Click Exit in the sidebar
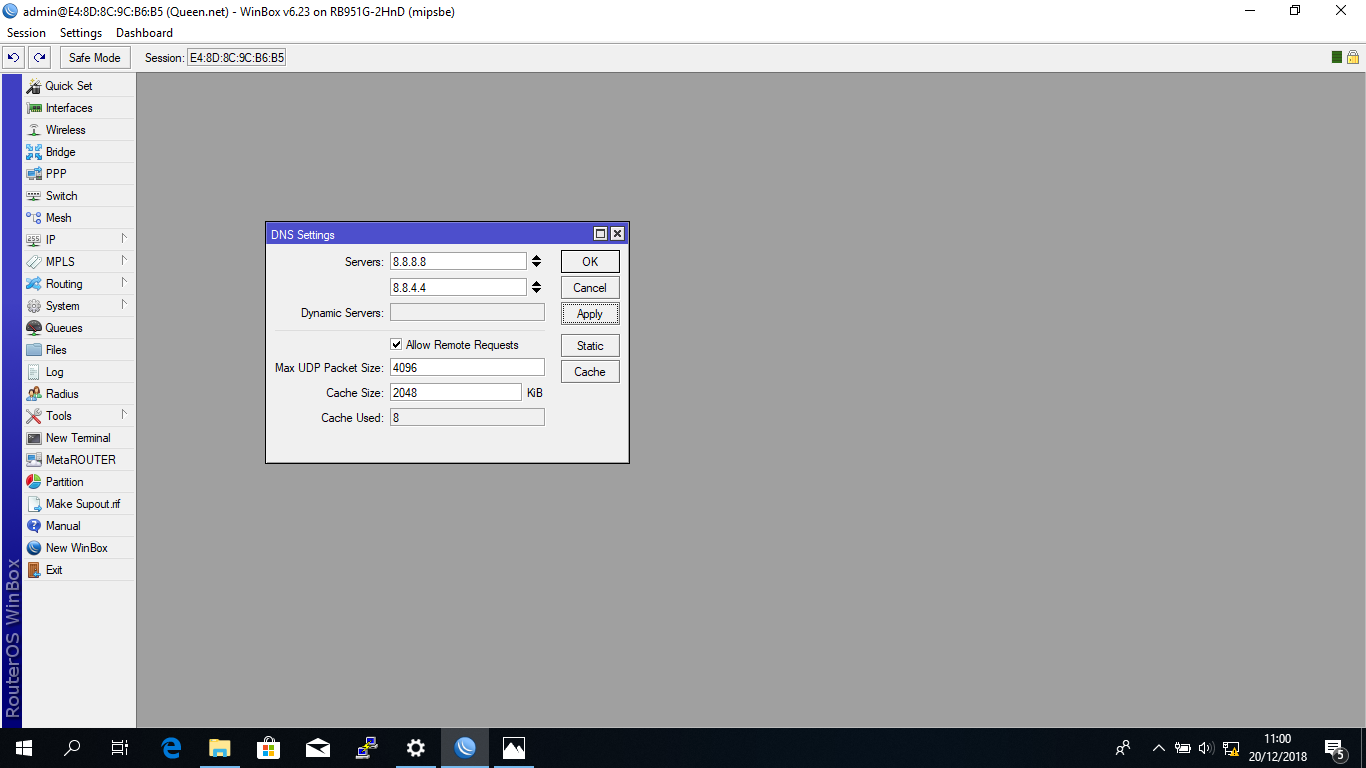Image resolution: width=1366 pixels, height=768 pixels. pos(79,570)
